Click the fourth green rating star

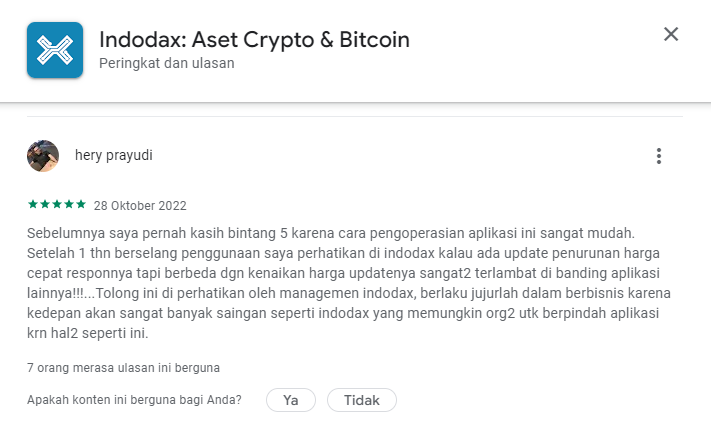[x=68, y=205]
